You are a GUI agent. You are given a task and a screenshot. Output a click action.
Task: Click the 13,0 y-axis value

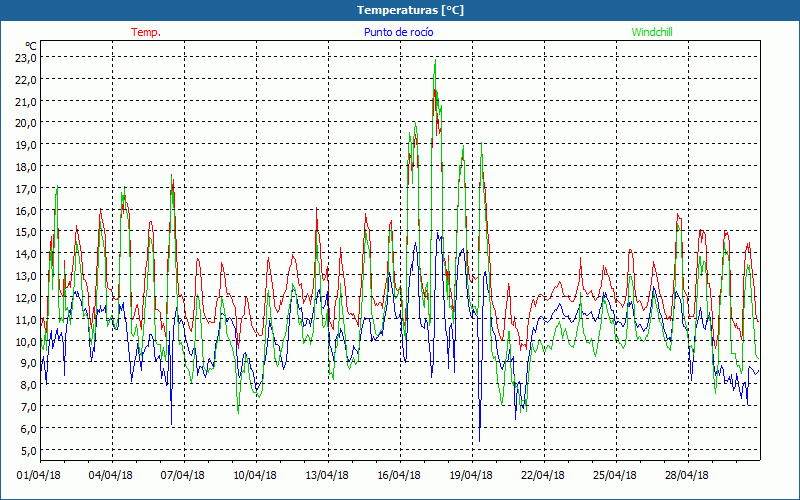click(26, 276)
